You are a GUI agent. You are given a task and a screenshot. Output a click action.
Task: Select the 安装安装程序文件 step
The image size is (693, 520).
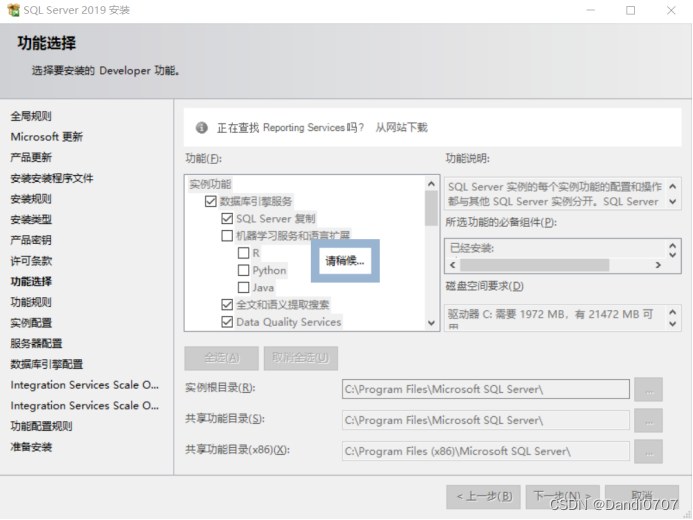point(52,178)
